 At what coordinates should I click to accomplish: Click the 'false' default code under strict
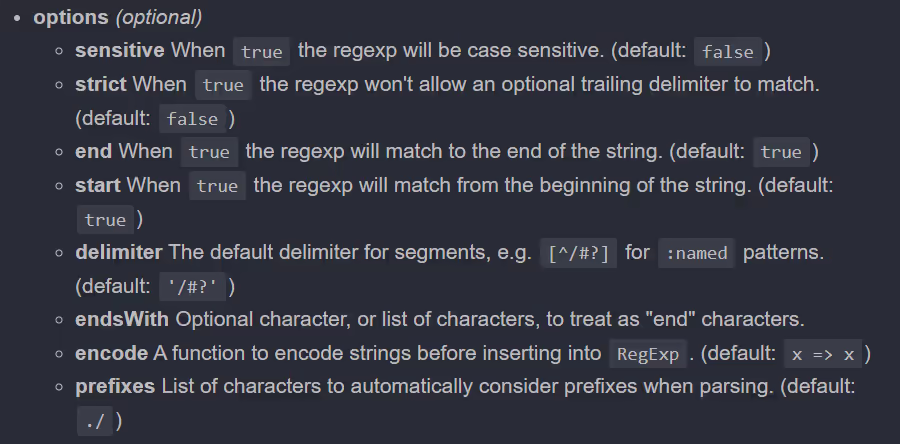tap(192, 119)
